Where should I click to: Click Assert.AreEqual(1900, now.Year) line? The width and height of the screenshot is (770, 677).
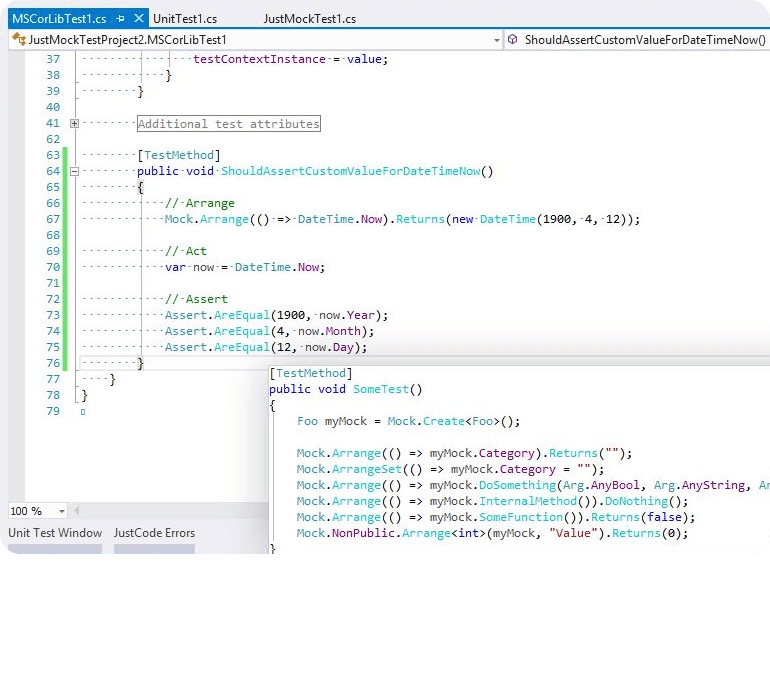(276, 315)
